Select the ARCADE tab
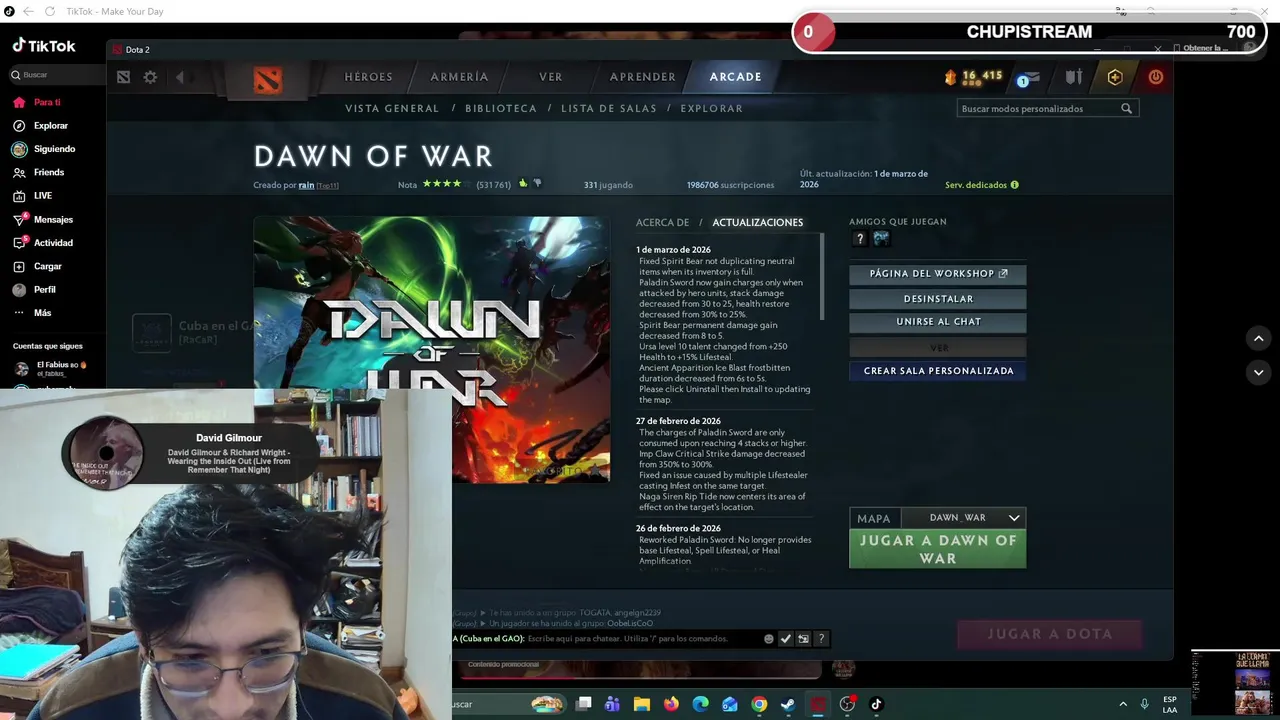Image resolution: width=1280 pixels, height=720 pixels. coord(735,77)
